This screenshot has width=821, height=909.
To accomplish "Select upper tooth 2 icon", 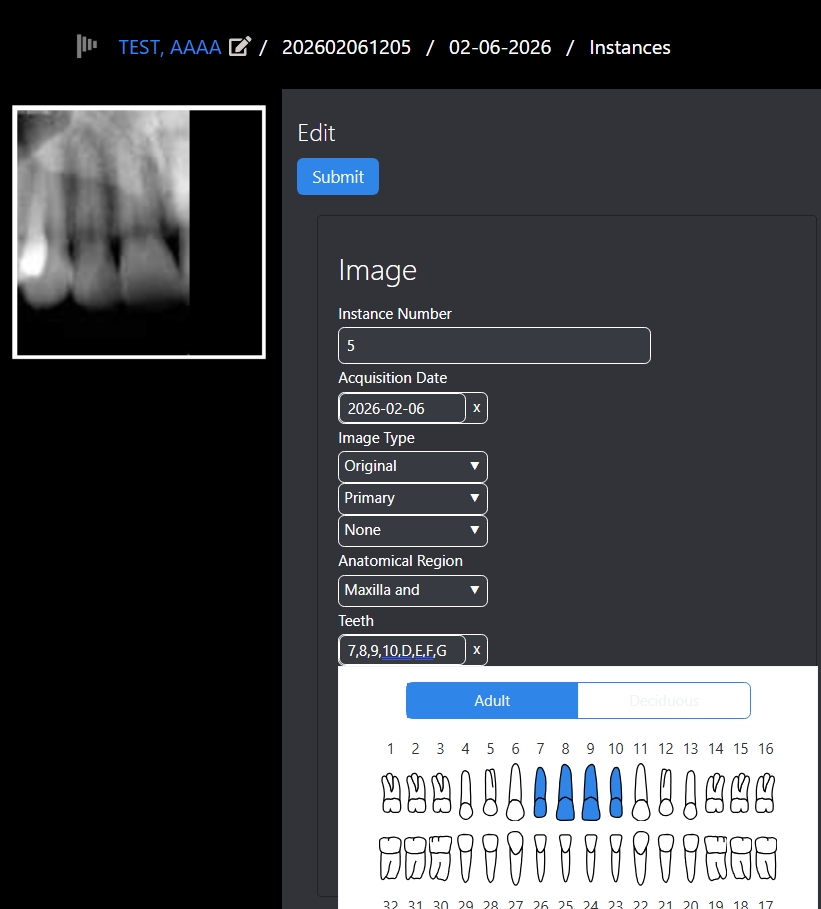I will pos(416,792).
